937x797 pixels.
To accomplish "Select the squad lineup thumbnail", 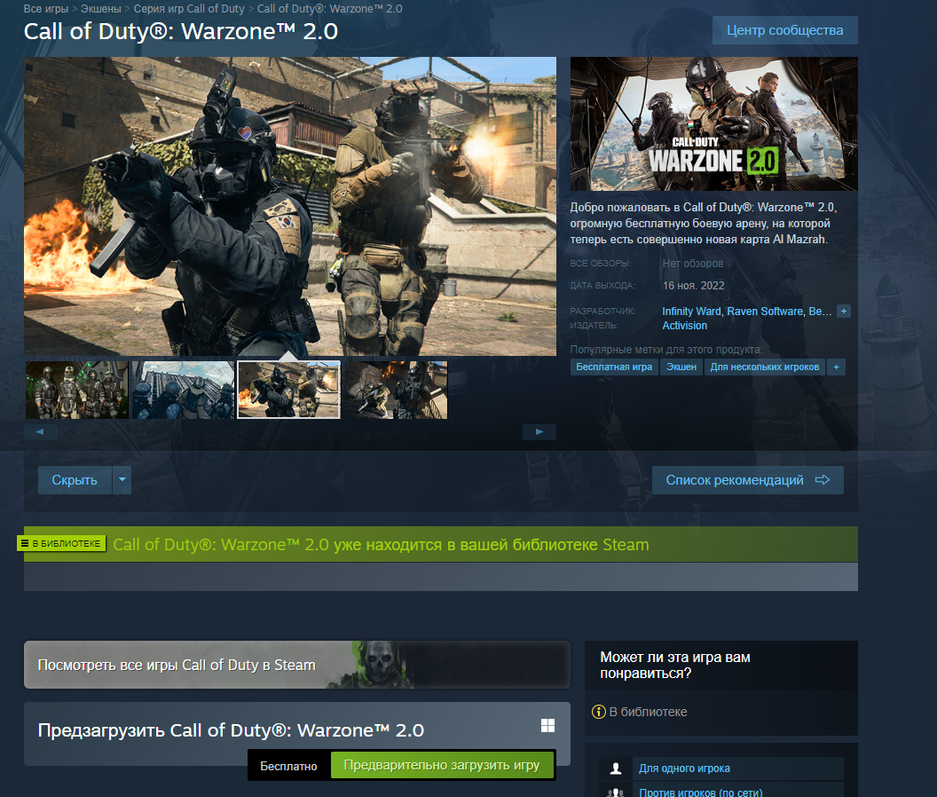I will point(77,390).
